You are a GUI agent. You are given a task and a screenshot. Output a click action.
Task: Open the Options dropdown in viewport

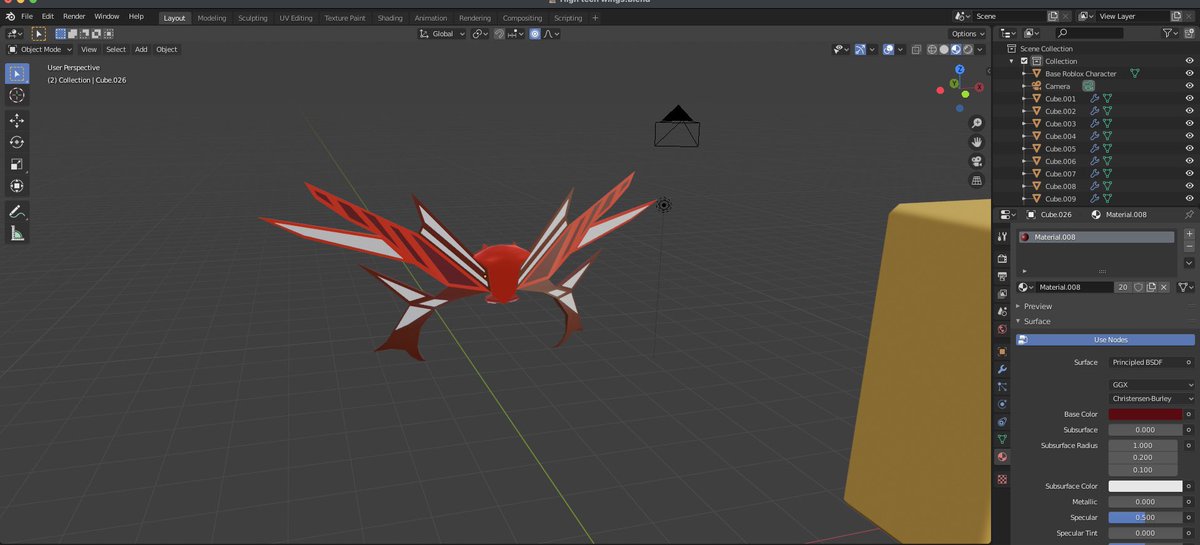[968, 34]
